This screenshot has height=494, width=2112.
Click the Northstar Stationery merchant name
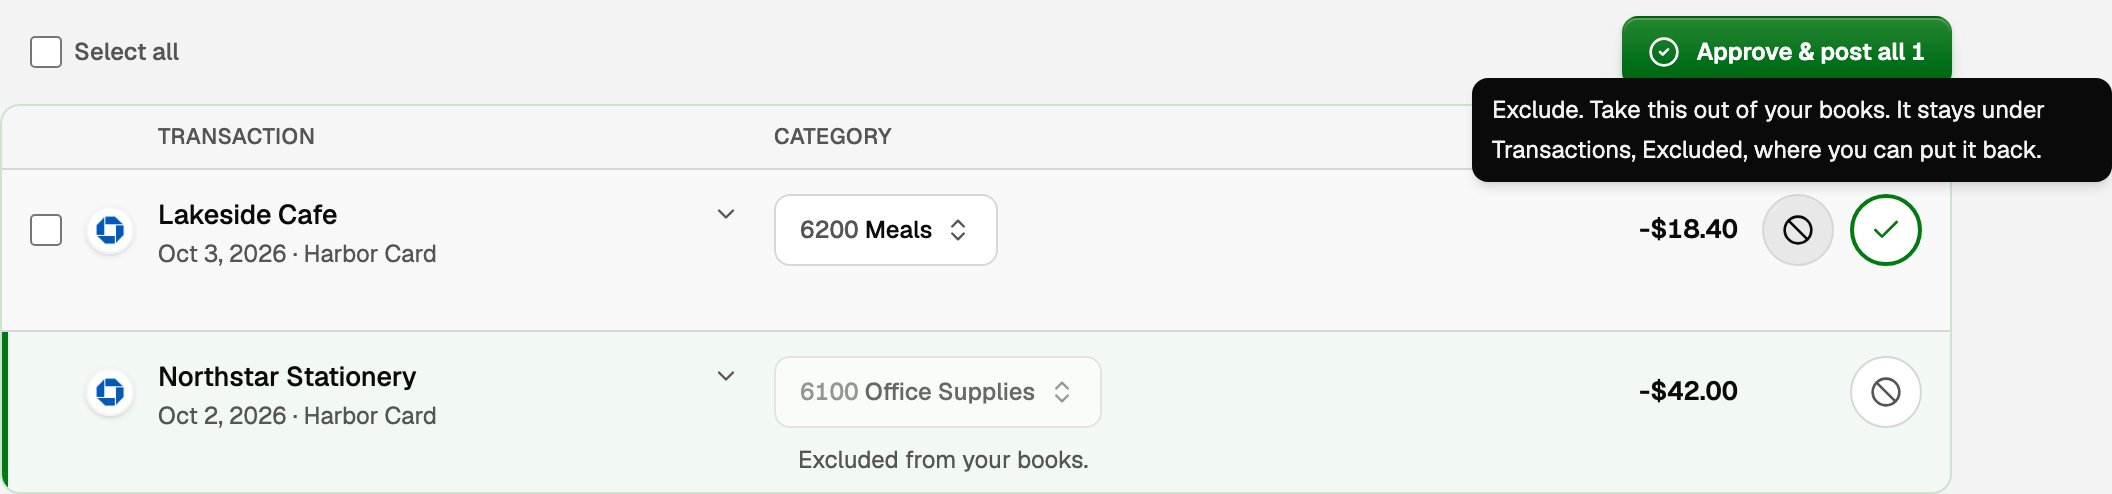pos(287,377)
